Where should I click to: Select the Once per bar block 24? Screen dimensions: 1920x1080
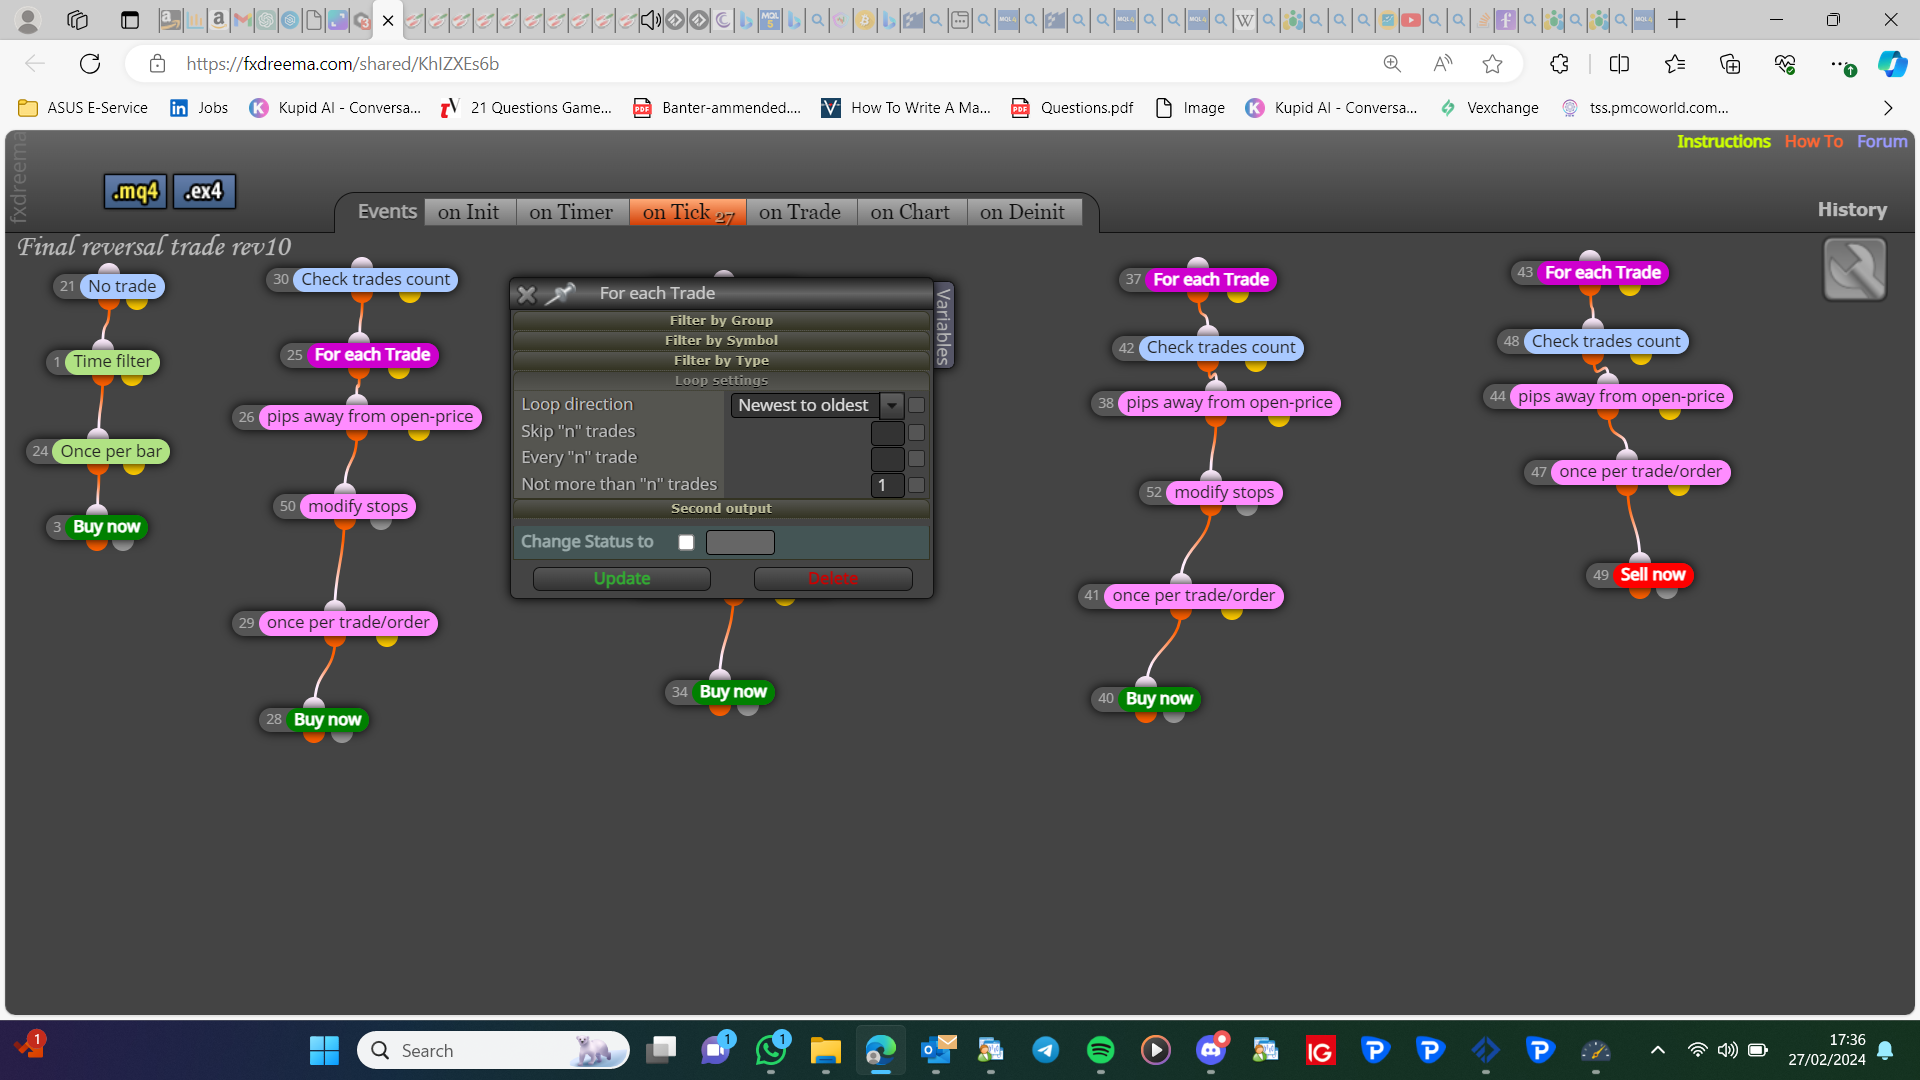[x=111, y=451]
